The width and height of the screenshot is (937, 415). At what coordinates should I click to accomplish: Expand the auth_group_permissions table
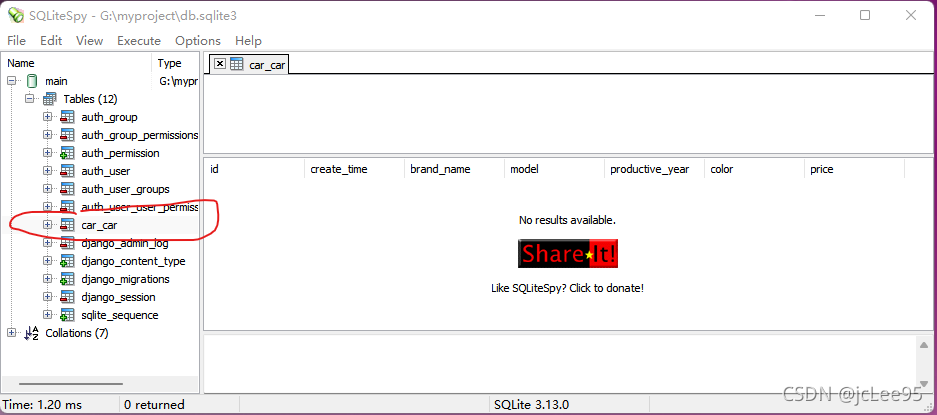coord(47,135)
